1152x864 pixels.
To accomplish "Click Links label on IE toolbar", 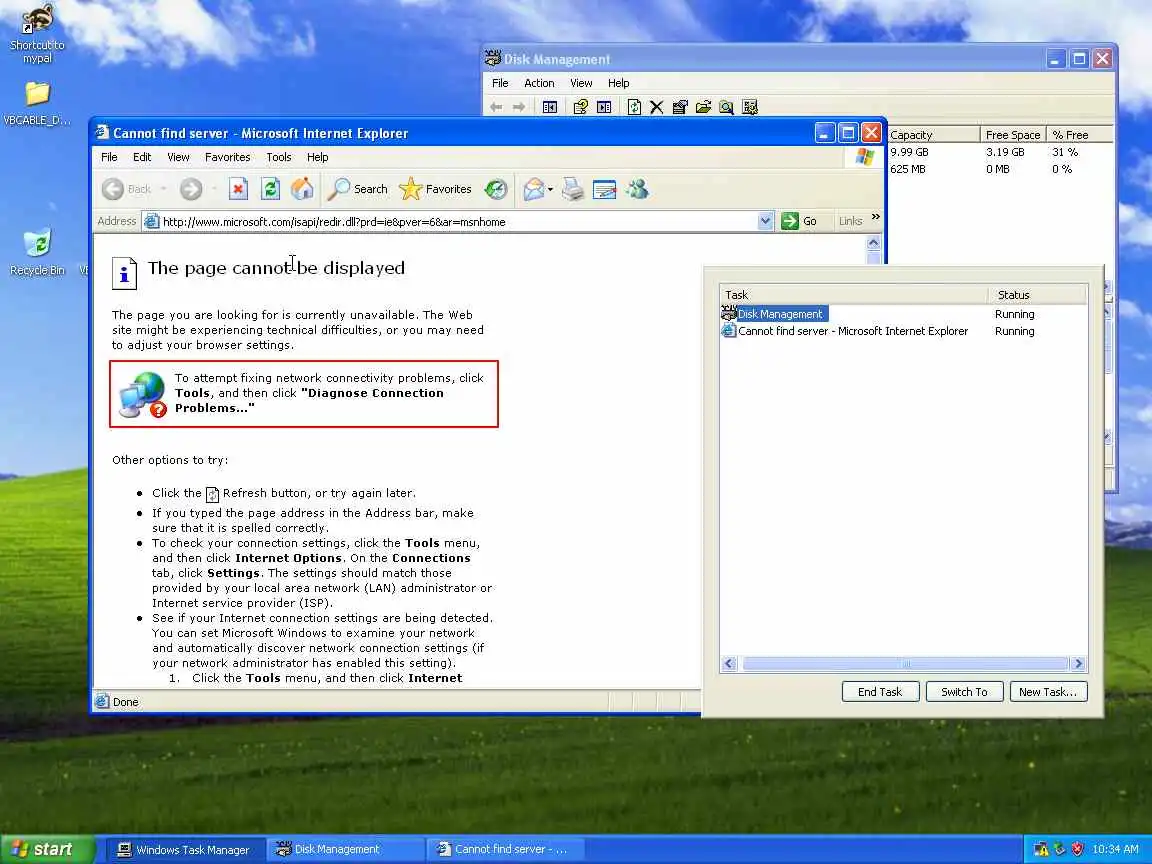I will click(x=851, y=221).
